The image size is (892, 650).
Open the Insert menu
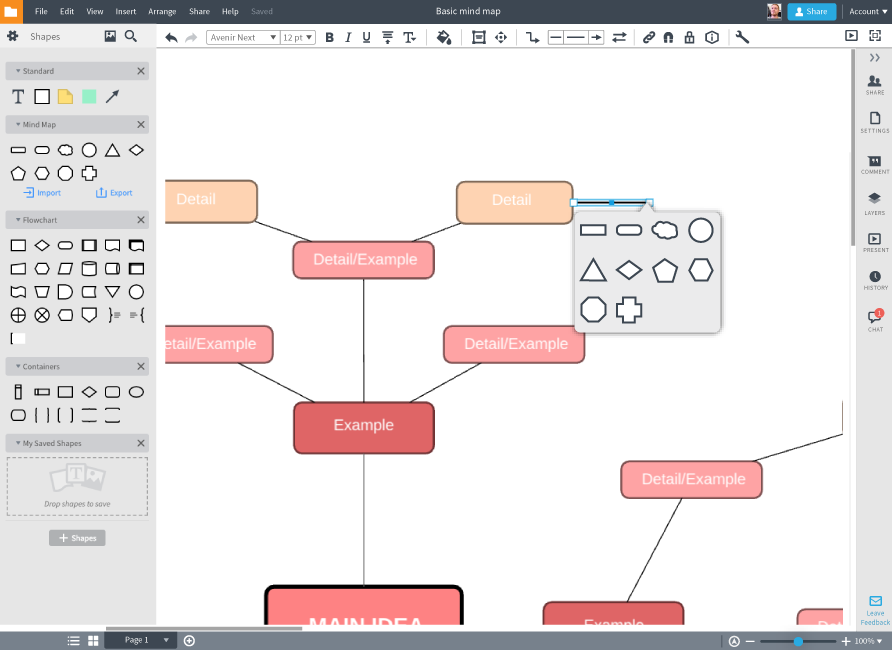(x=124, y=11)
